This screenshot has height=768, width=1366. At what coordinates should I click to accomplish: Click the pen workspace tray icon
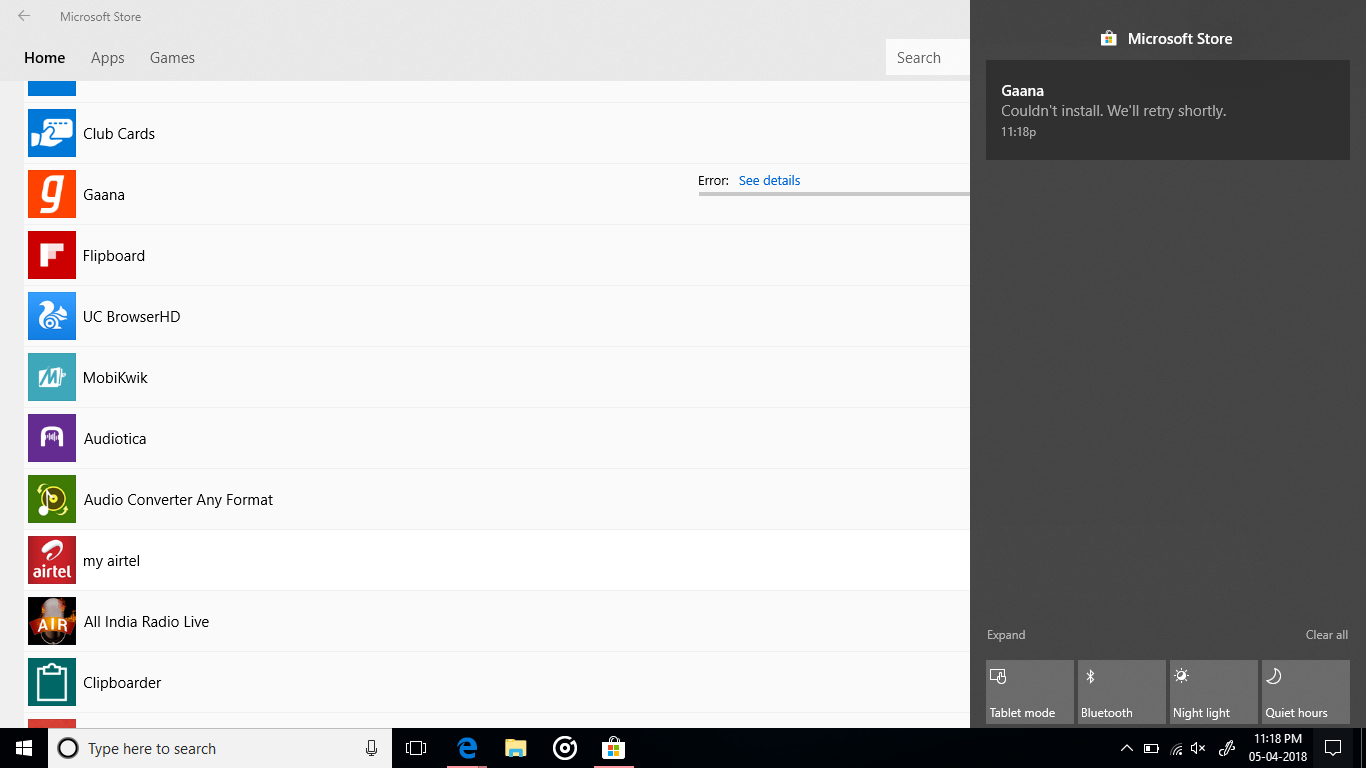pos(1229,748)
